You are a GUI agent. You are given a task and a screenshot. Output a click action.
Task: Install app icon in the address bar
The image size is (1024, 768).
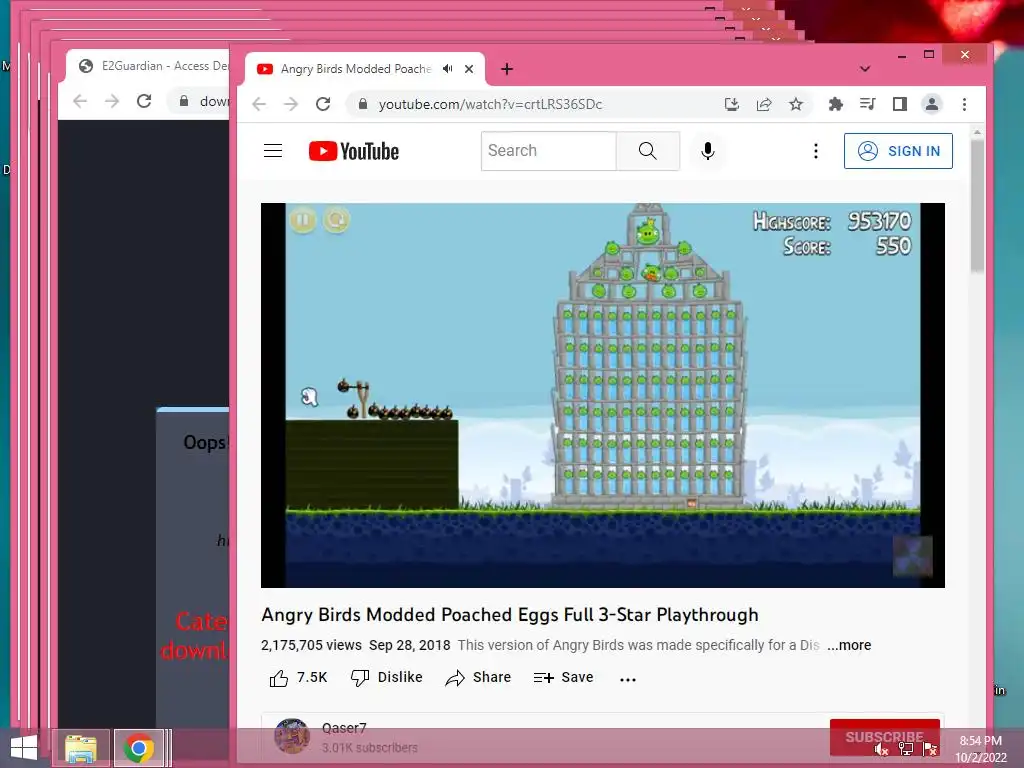click(731, 104)
